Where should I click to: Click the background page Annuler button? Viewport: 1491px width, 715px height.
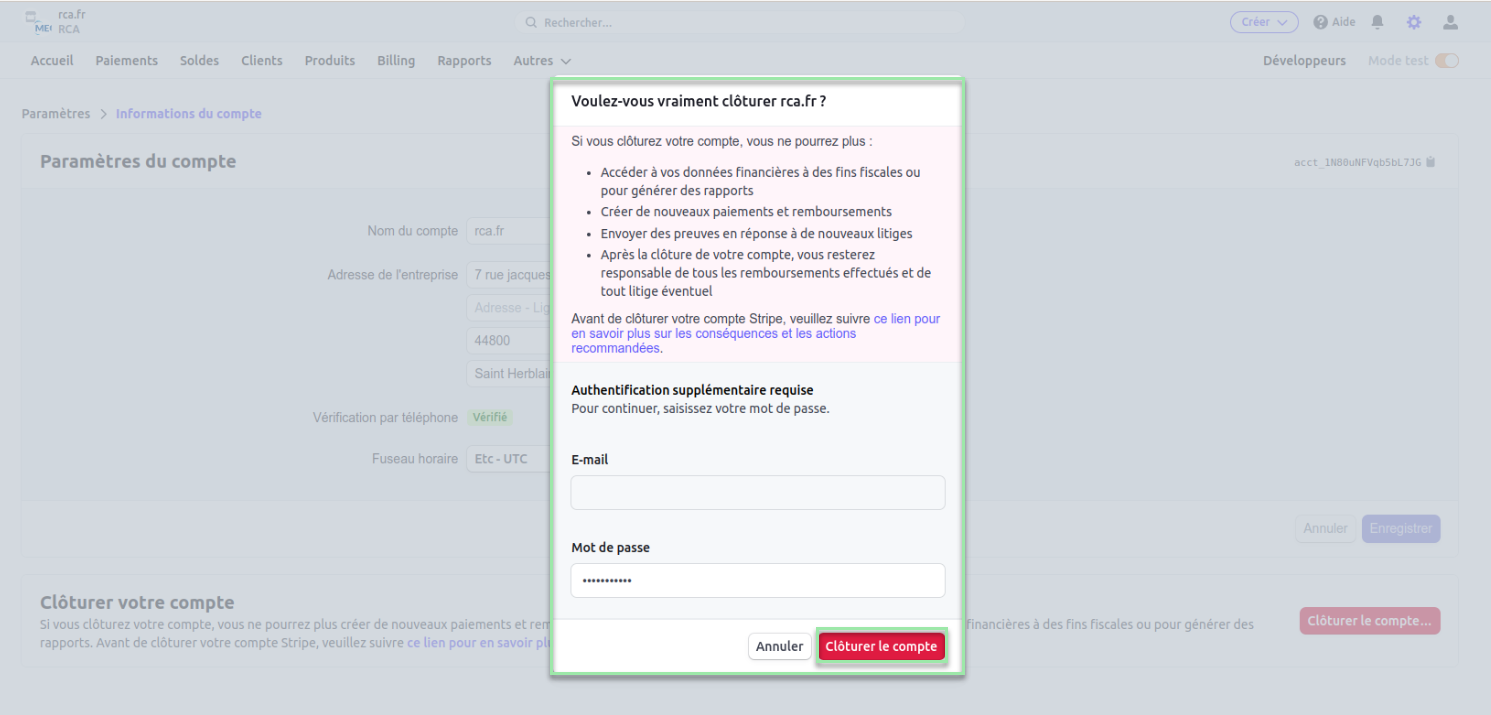[1326, 529]
